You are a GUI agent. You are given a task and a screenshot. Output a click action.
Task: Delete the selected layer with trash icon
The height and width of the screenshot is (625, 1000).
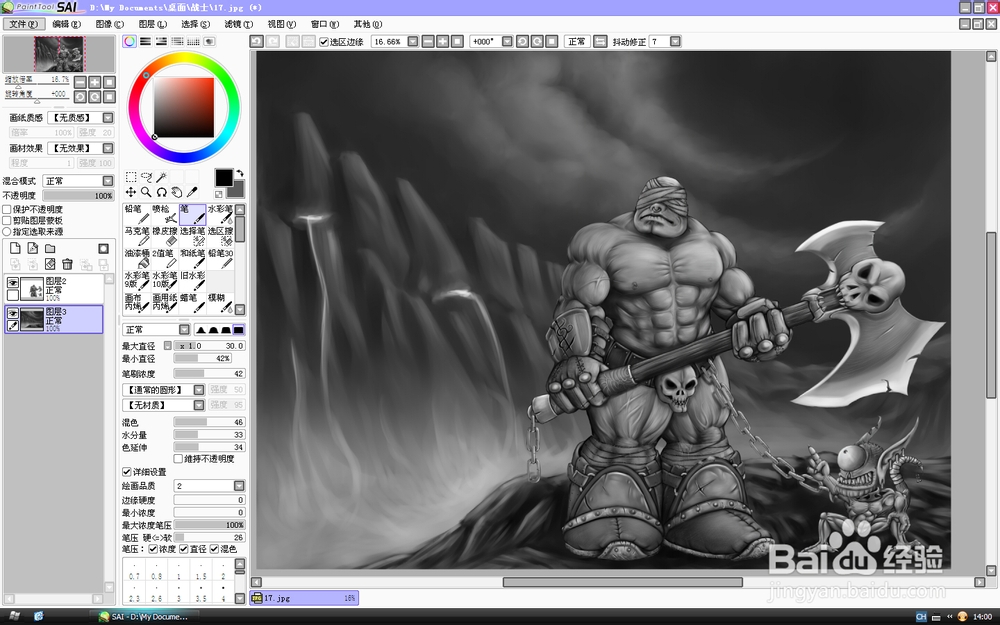click(x=67, y=263)
